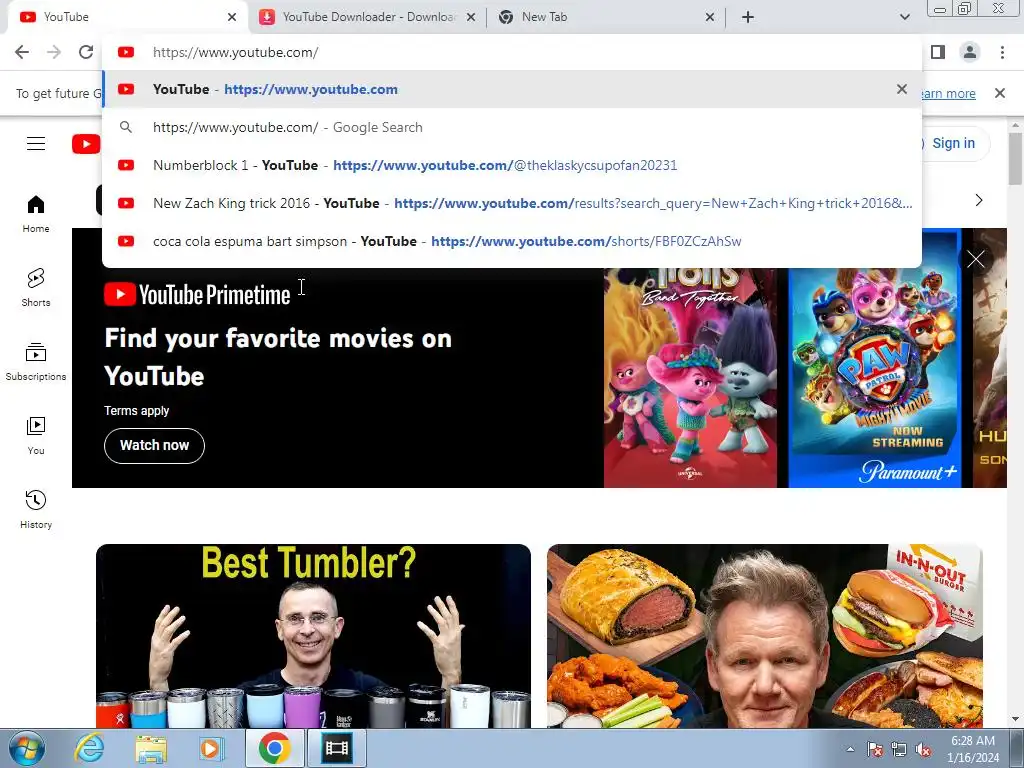Viewport: 1024px width, 768px height.
Task: Click the YouTube logo in header
Action: coord(86,144)
